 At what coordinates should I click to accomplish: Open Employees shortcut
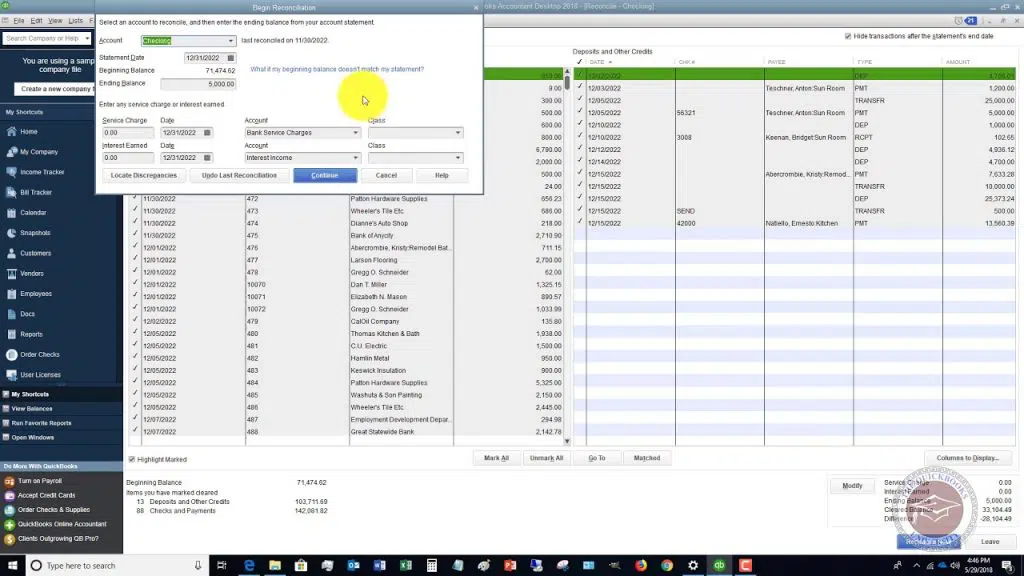[x=35, y=293]
